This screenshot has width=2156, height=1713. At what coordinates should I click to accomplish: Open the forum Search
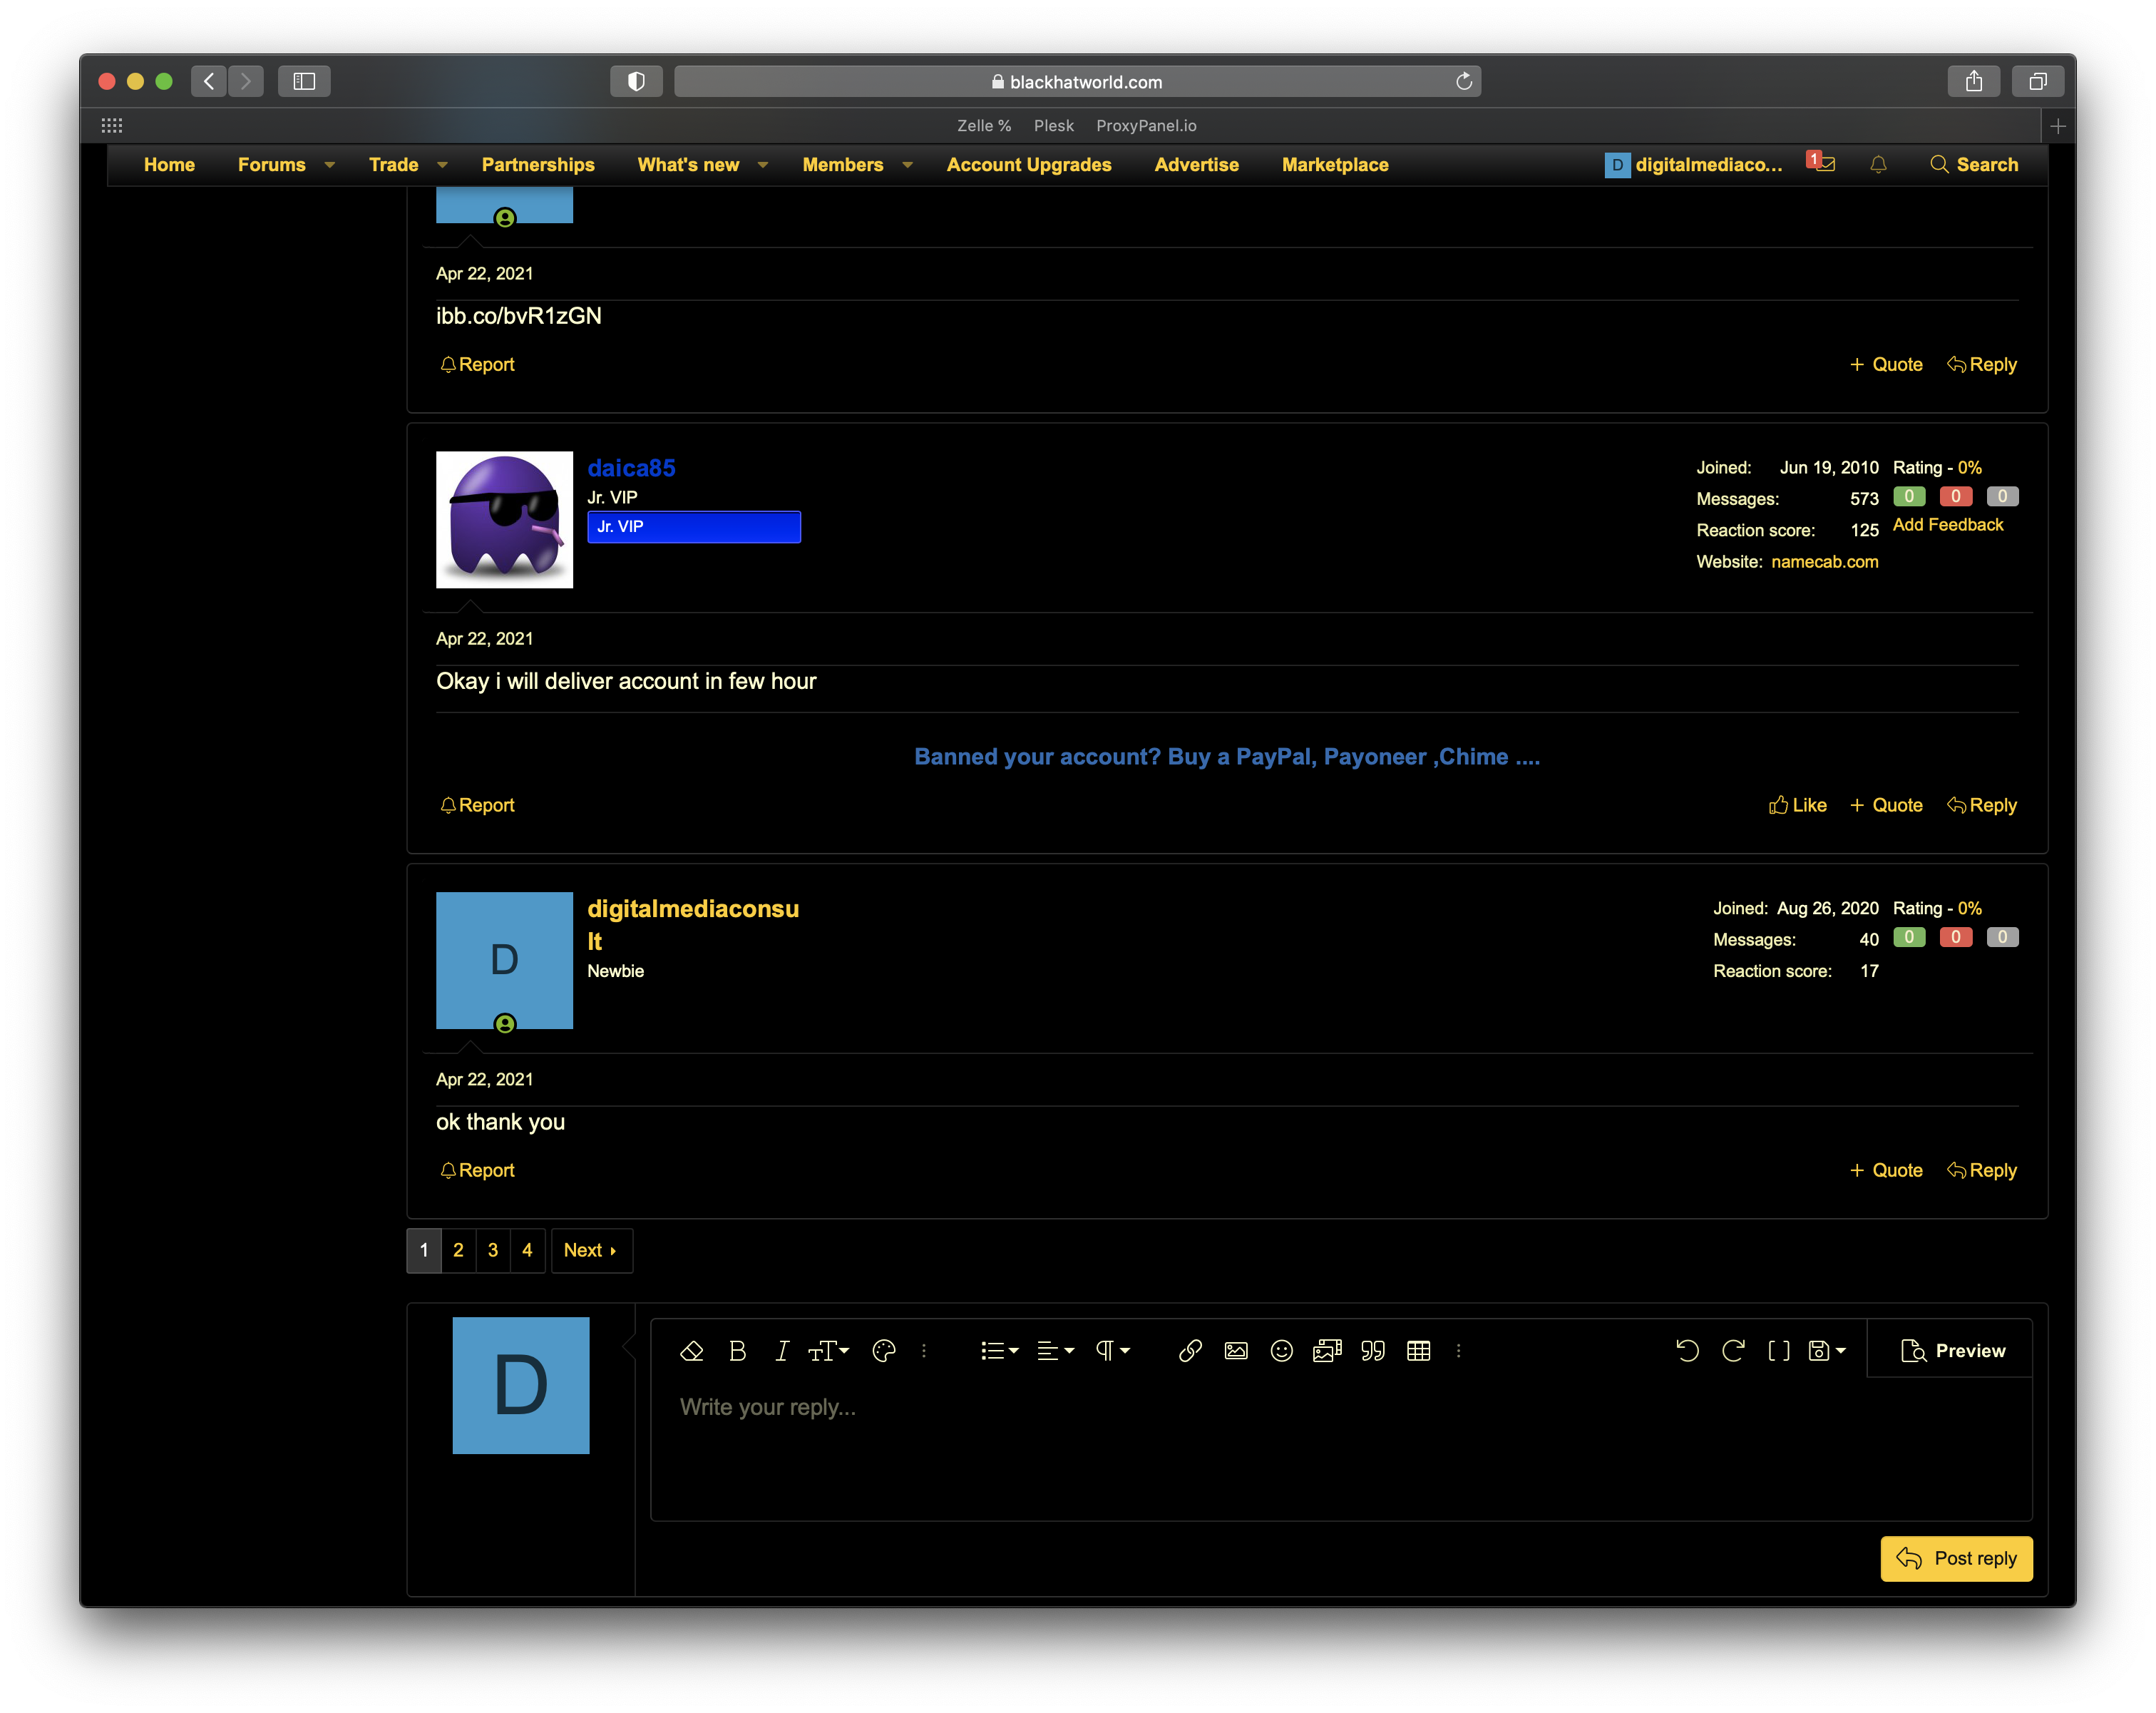point(1974,165)
